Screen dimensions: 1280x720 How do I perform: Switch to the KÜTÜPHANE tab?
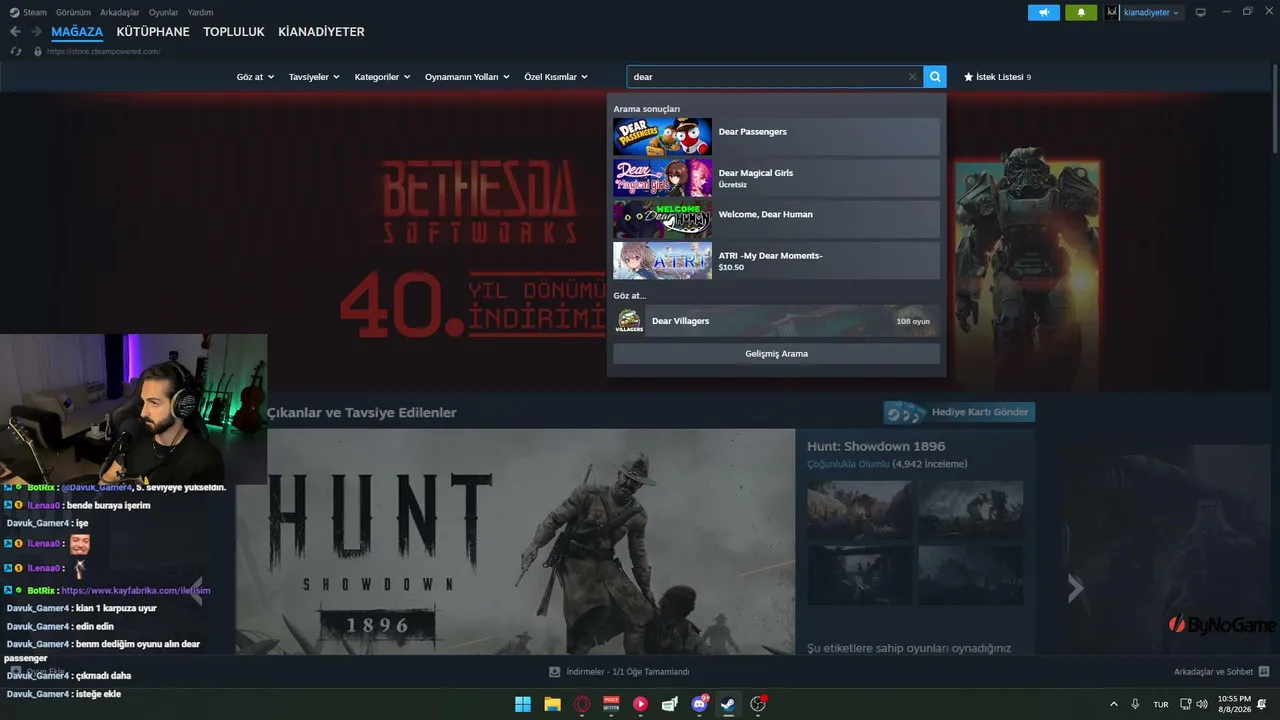coord(153,32)
